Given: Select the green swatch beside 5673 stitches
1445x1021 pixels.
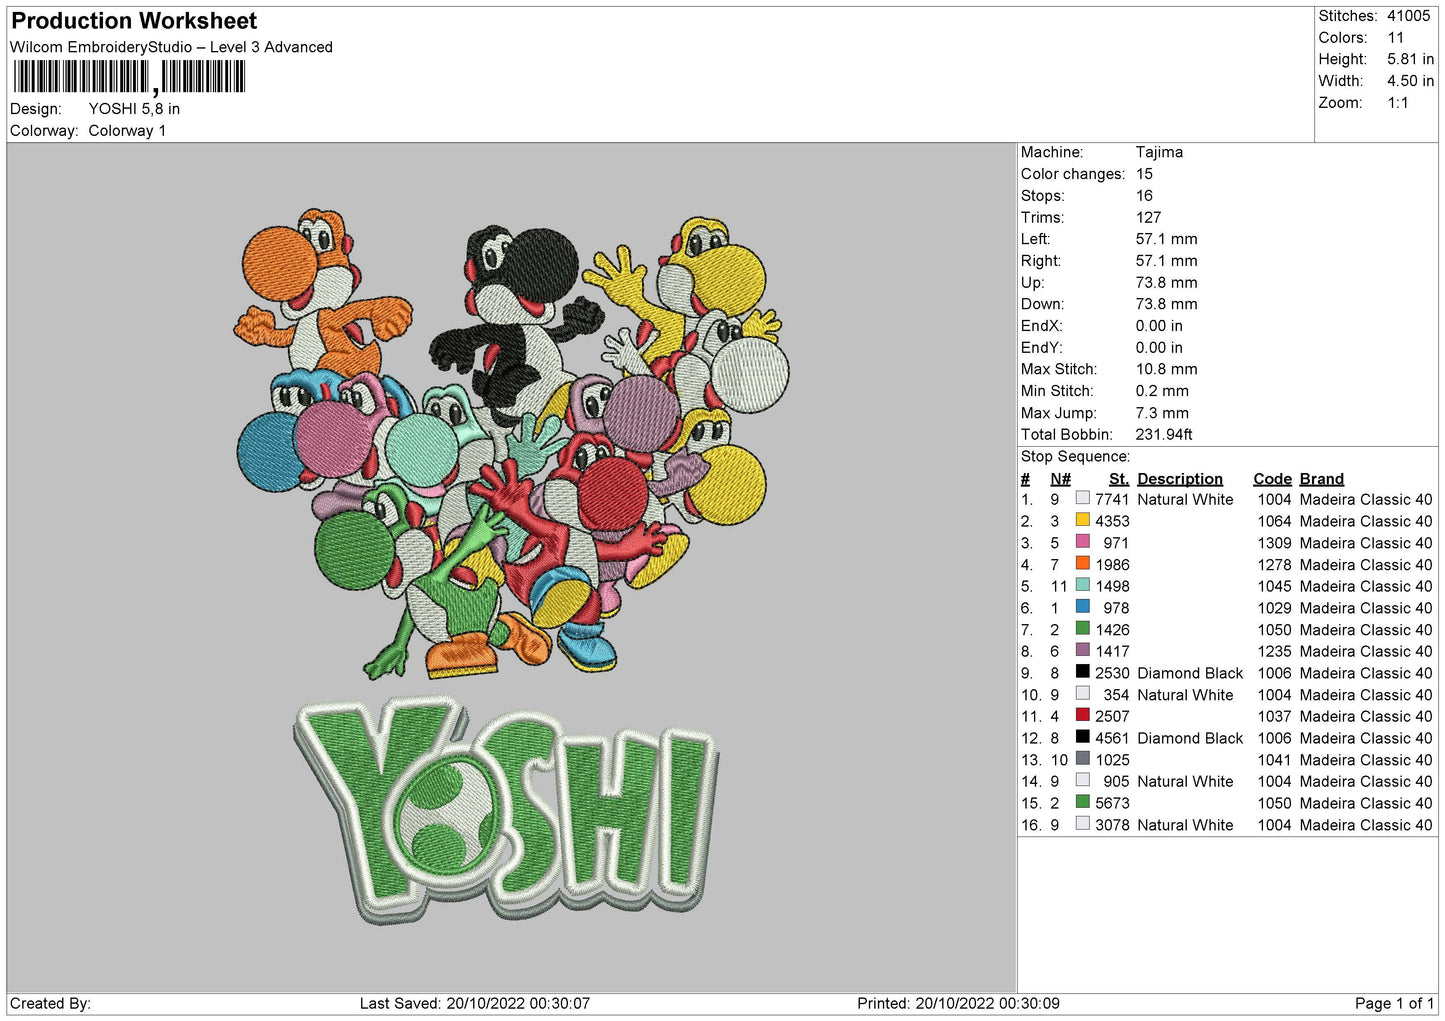Looking at the screenshot, I should tap(1082, 802).
